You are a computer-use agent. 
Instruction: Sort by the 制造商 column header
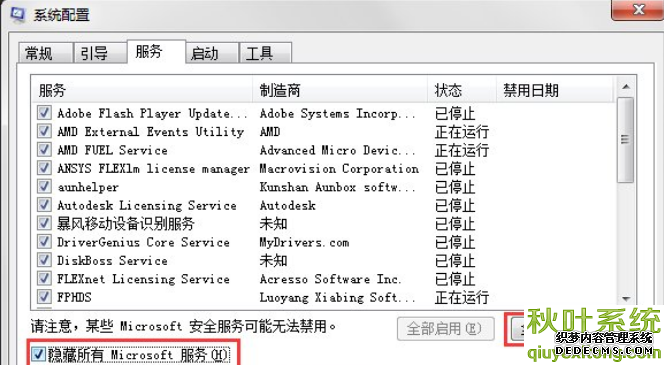point(340,90)
